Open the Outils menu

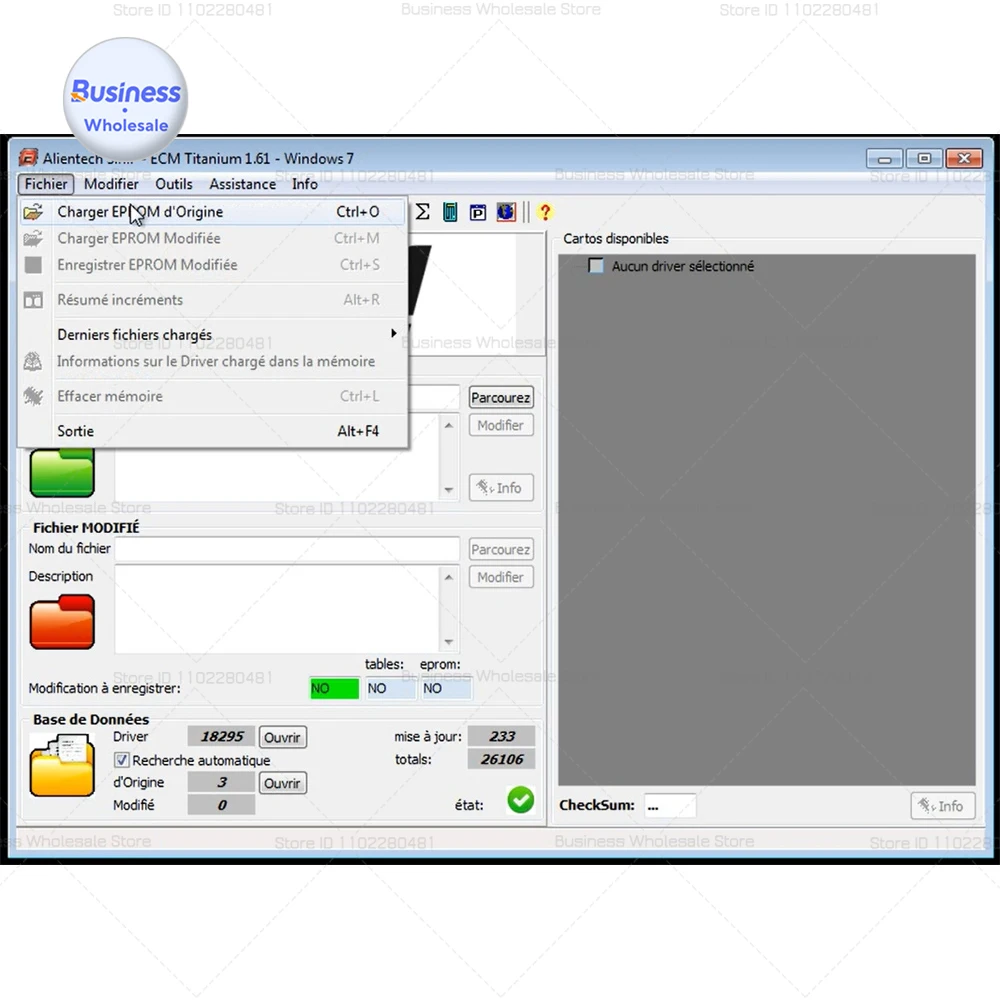coord(174,184)
